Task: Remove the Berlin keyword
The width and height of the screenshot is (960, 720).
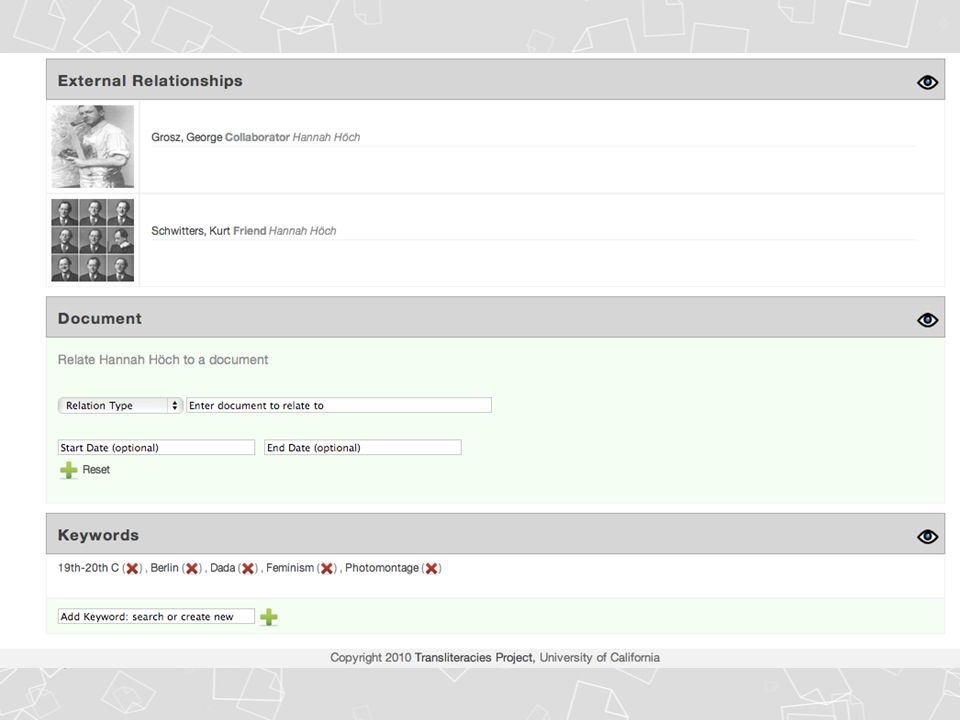Action: coord(192,568)
